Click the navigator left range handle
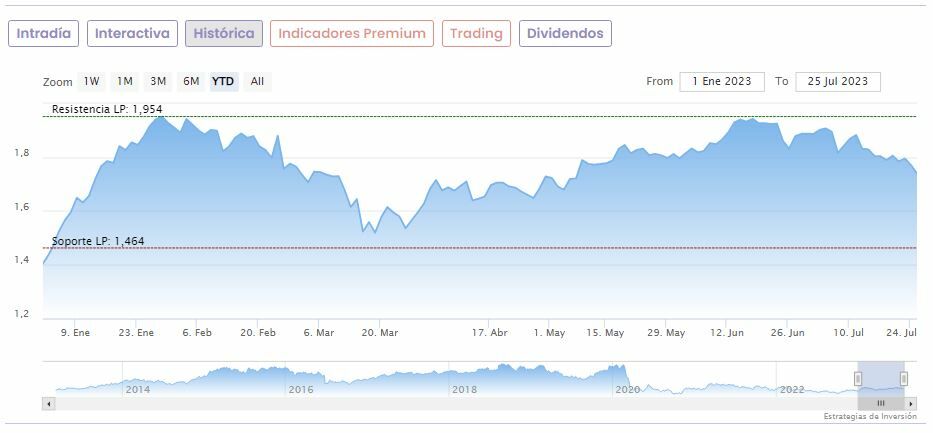 click(x=857, y=378)
